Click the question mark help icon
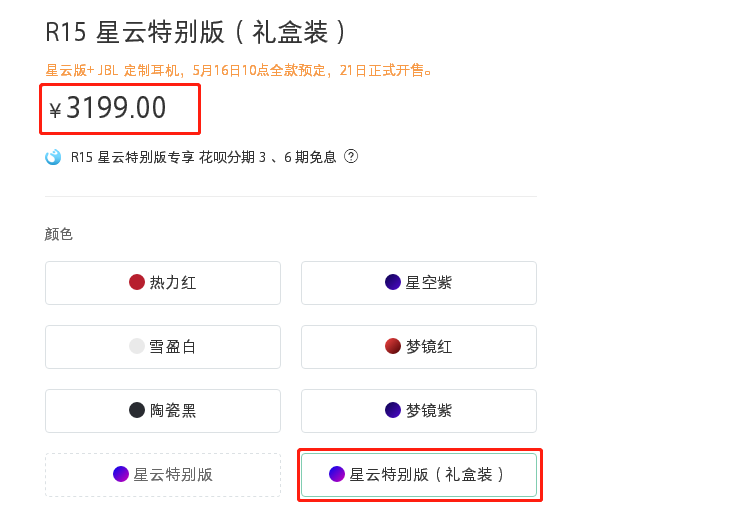Viewport: 742px width, 513px height. point(351,157)
